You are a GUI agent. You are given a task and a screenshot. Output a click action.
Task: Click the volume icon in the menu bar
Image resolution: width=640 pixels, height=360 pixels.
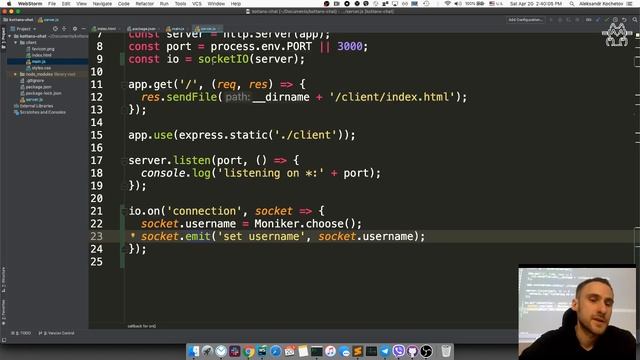coord(458,4)
